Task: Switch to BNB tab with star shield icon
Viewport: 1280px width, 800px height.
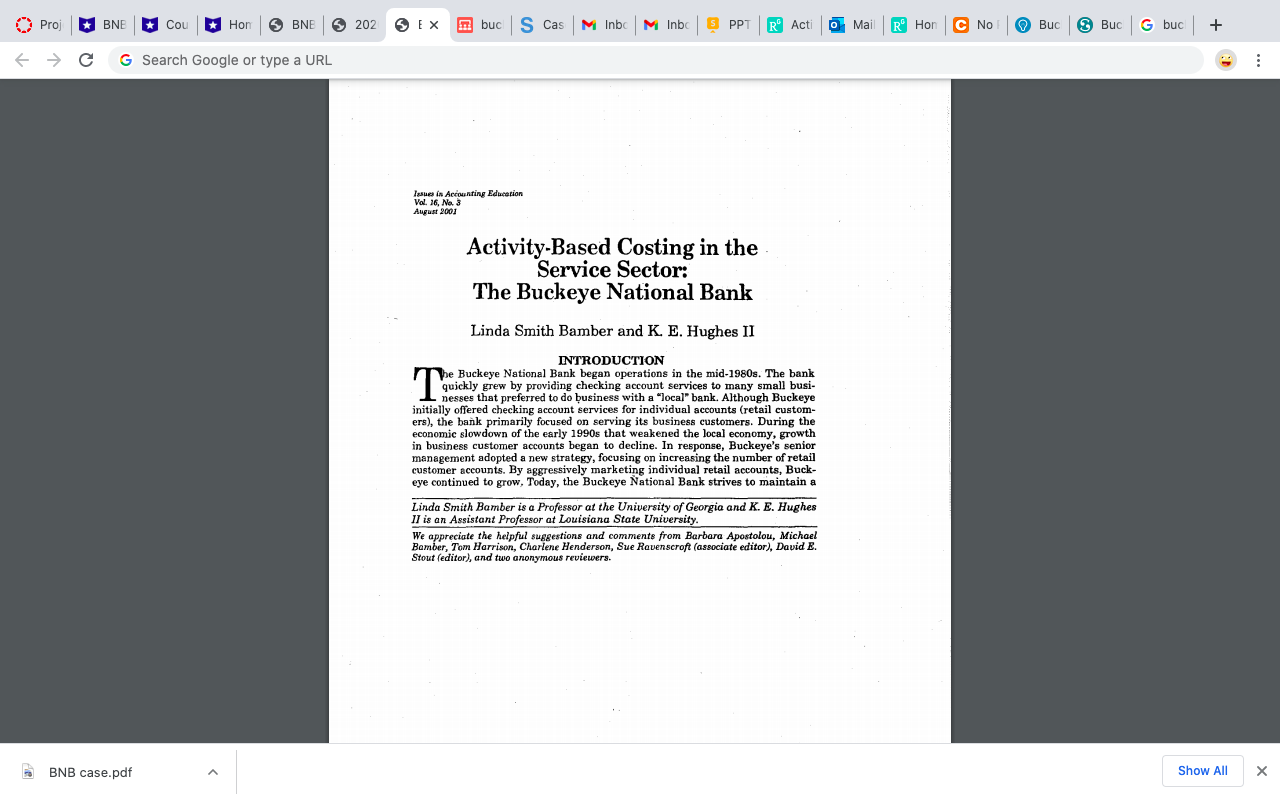Action: [102, 25]
